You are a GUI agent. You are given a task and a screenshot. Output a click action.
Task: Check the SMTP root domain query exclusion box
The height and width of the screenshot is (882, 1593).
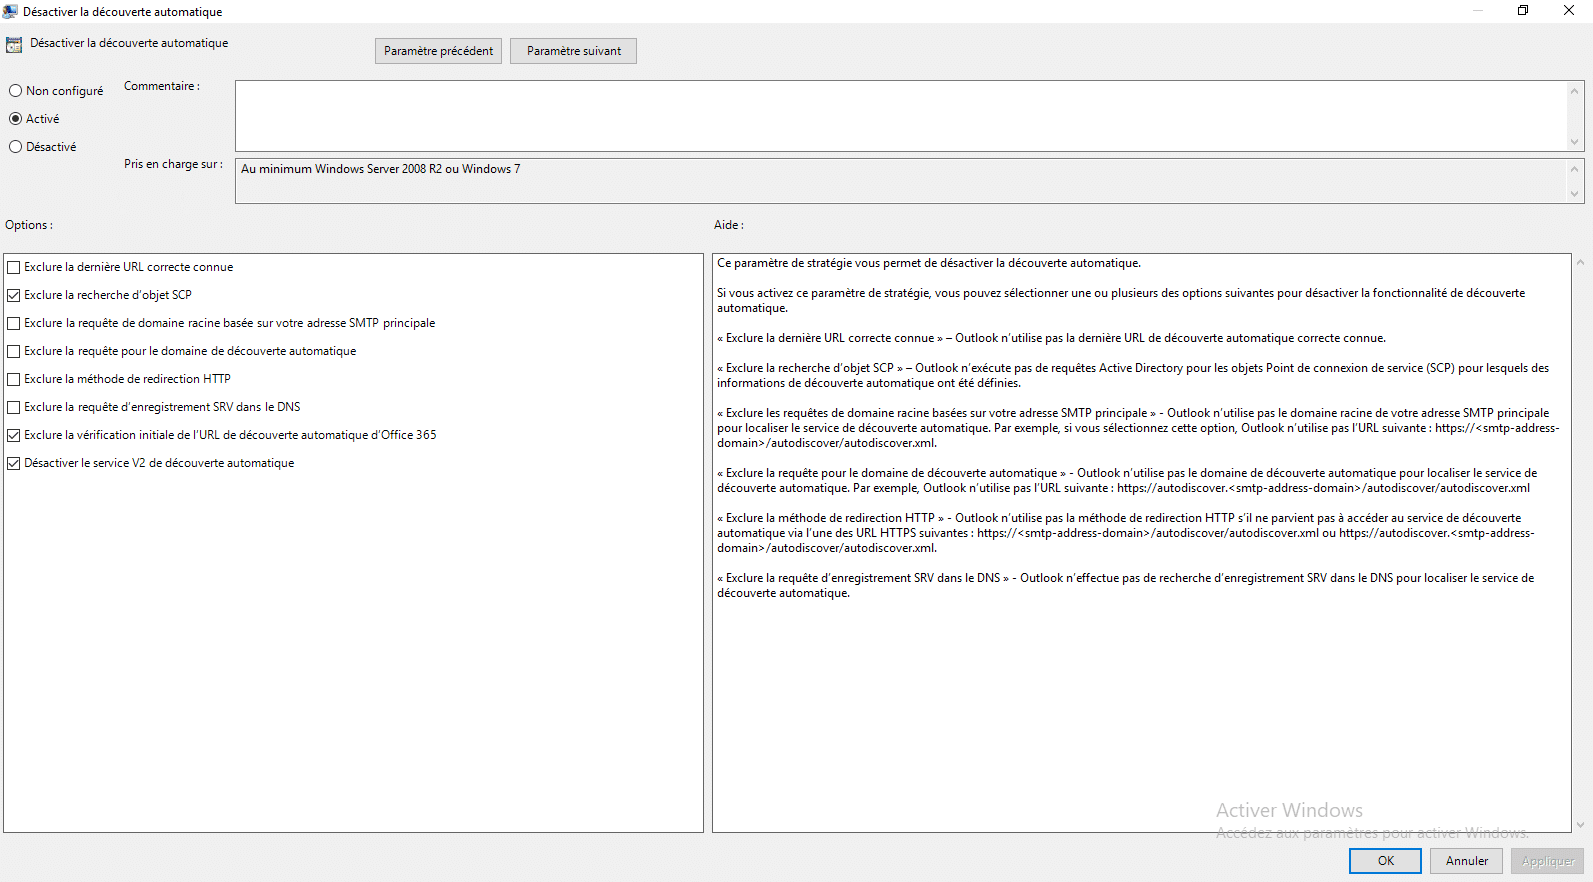pyautogui.click(x=14, y=323)
